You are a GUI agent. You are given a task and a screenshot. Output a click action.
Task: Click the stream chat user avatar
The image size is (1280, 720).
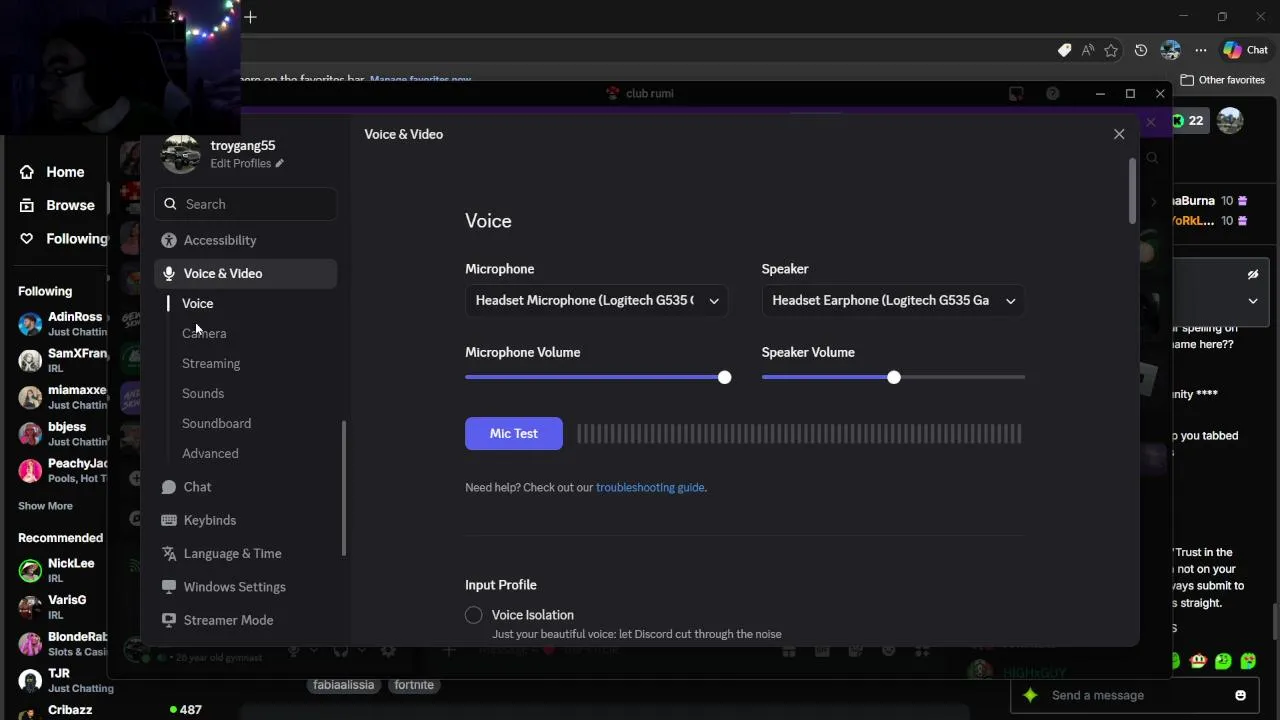point(1230,121)
